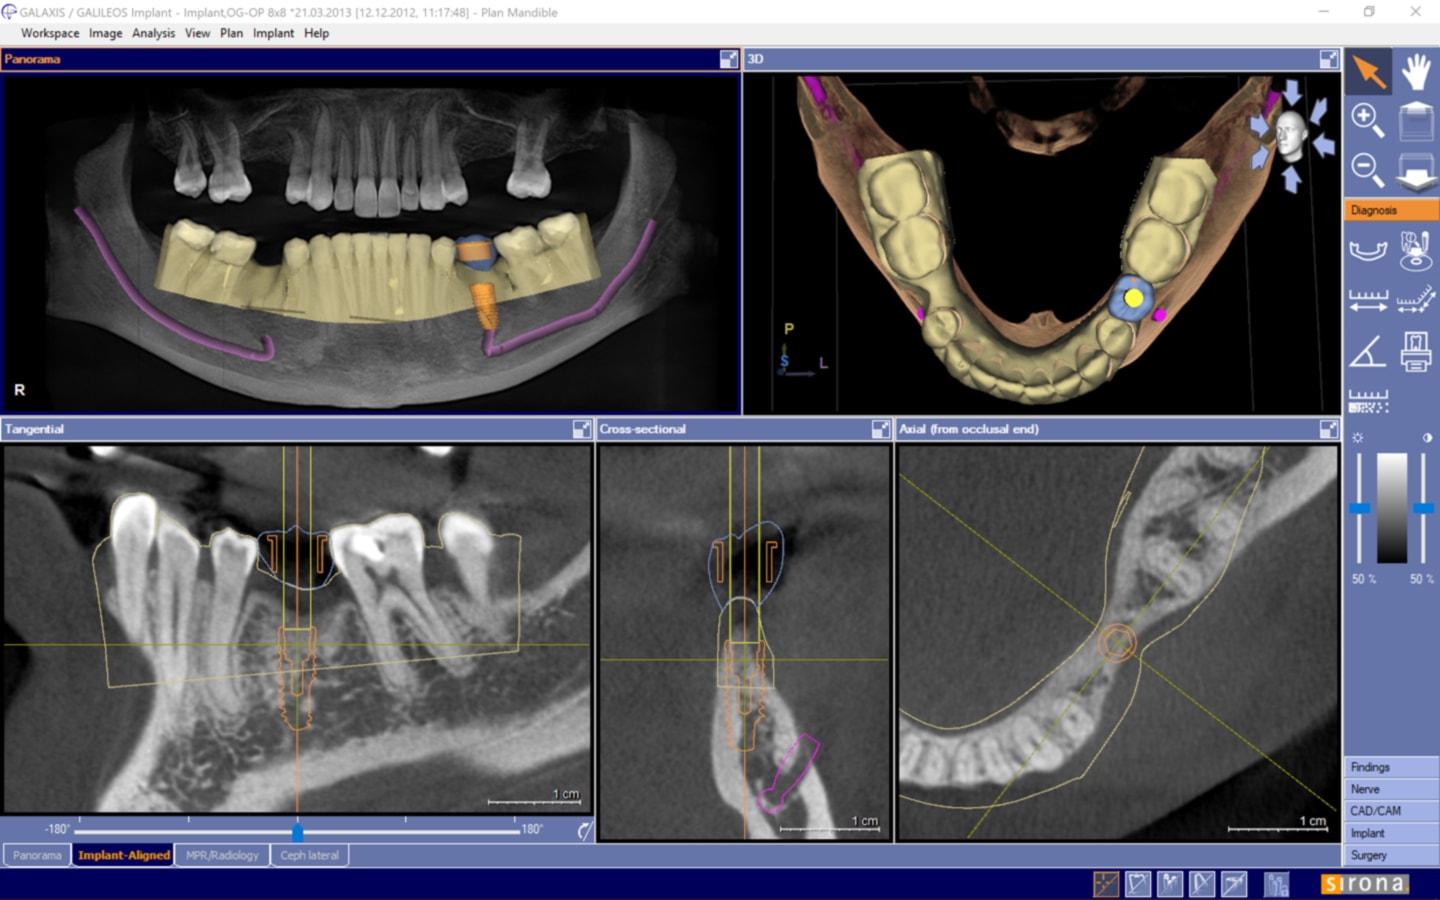Image resolution: width=1440 pixels, height=900 pixels.
Task: Expand the CAD/CAM panel section
Action: point(1391,811)
